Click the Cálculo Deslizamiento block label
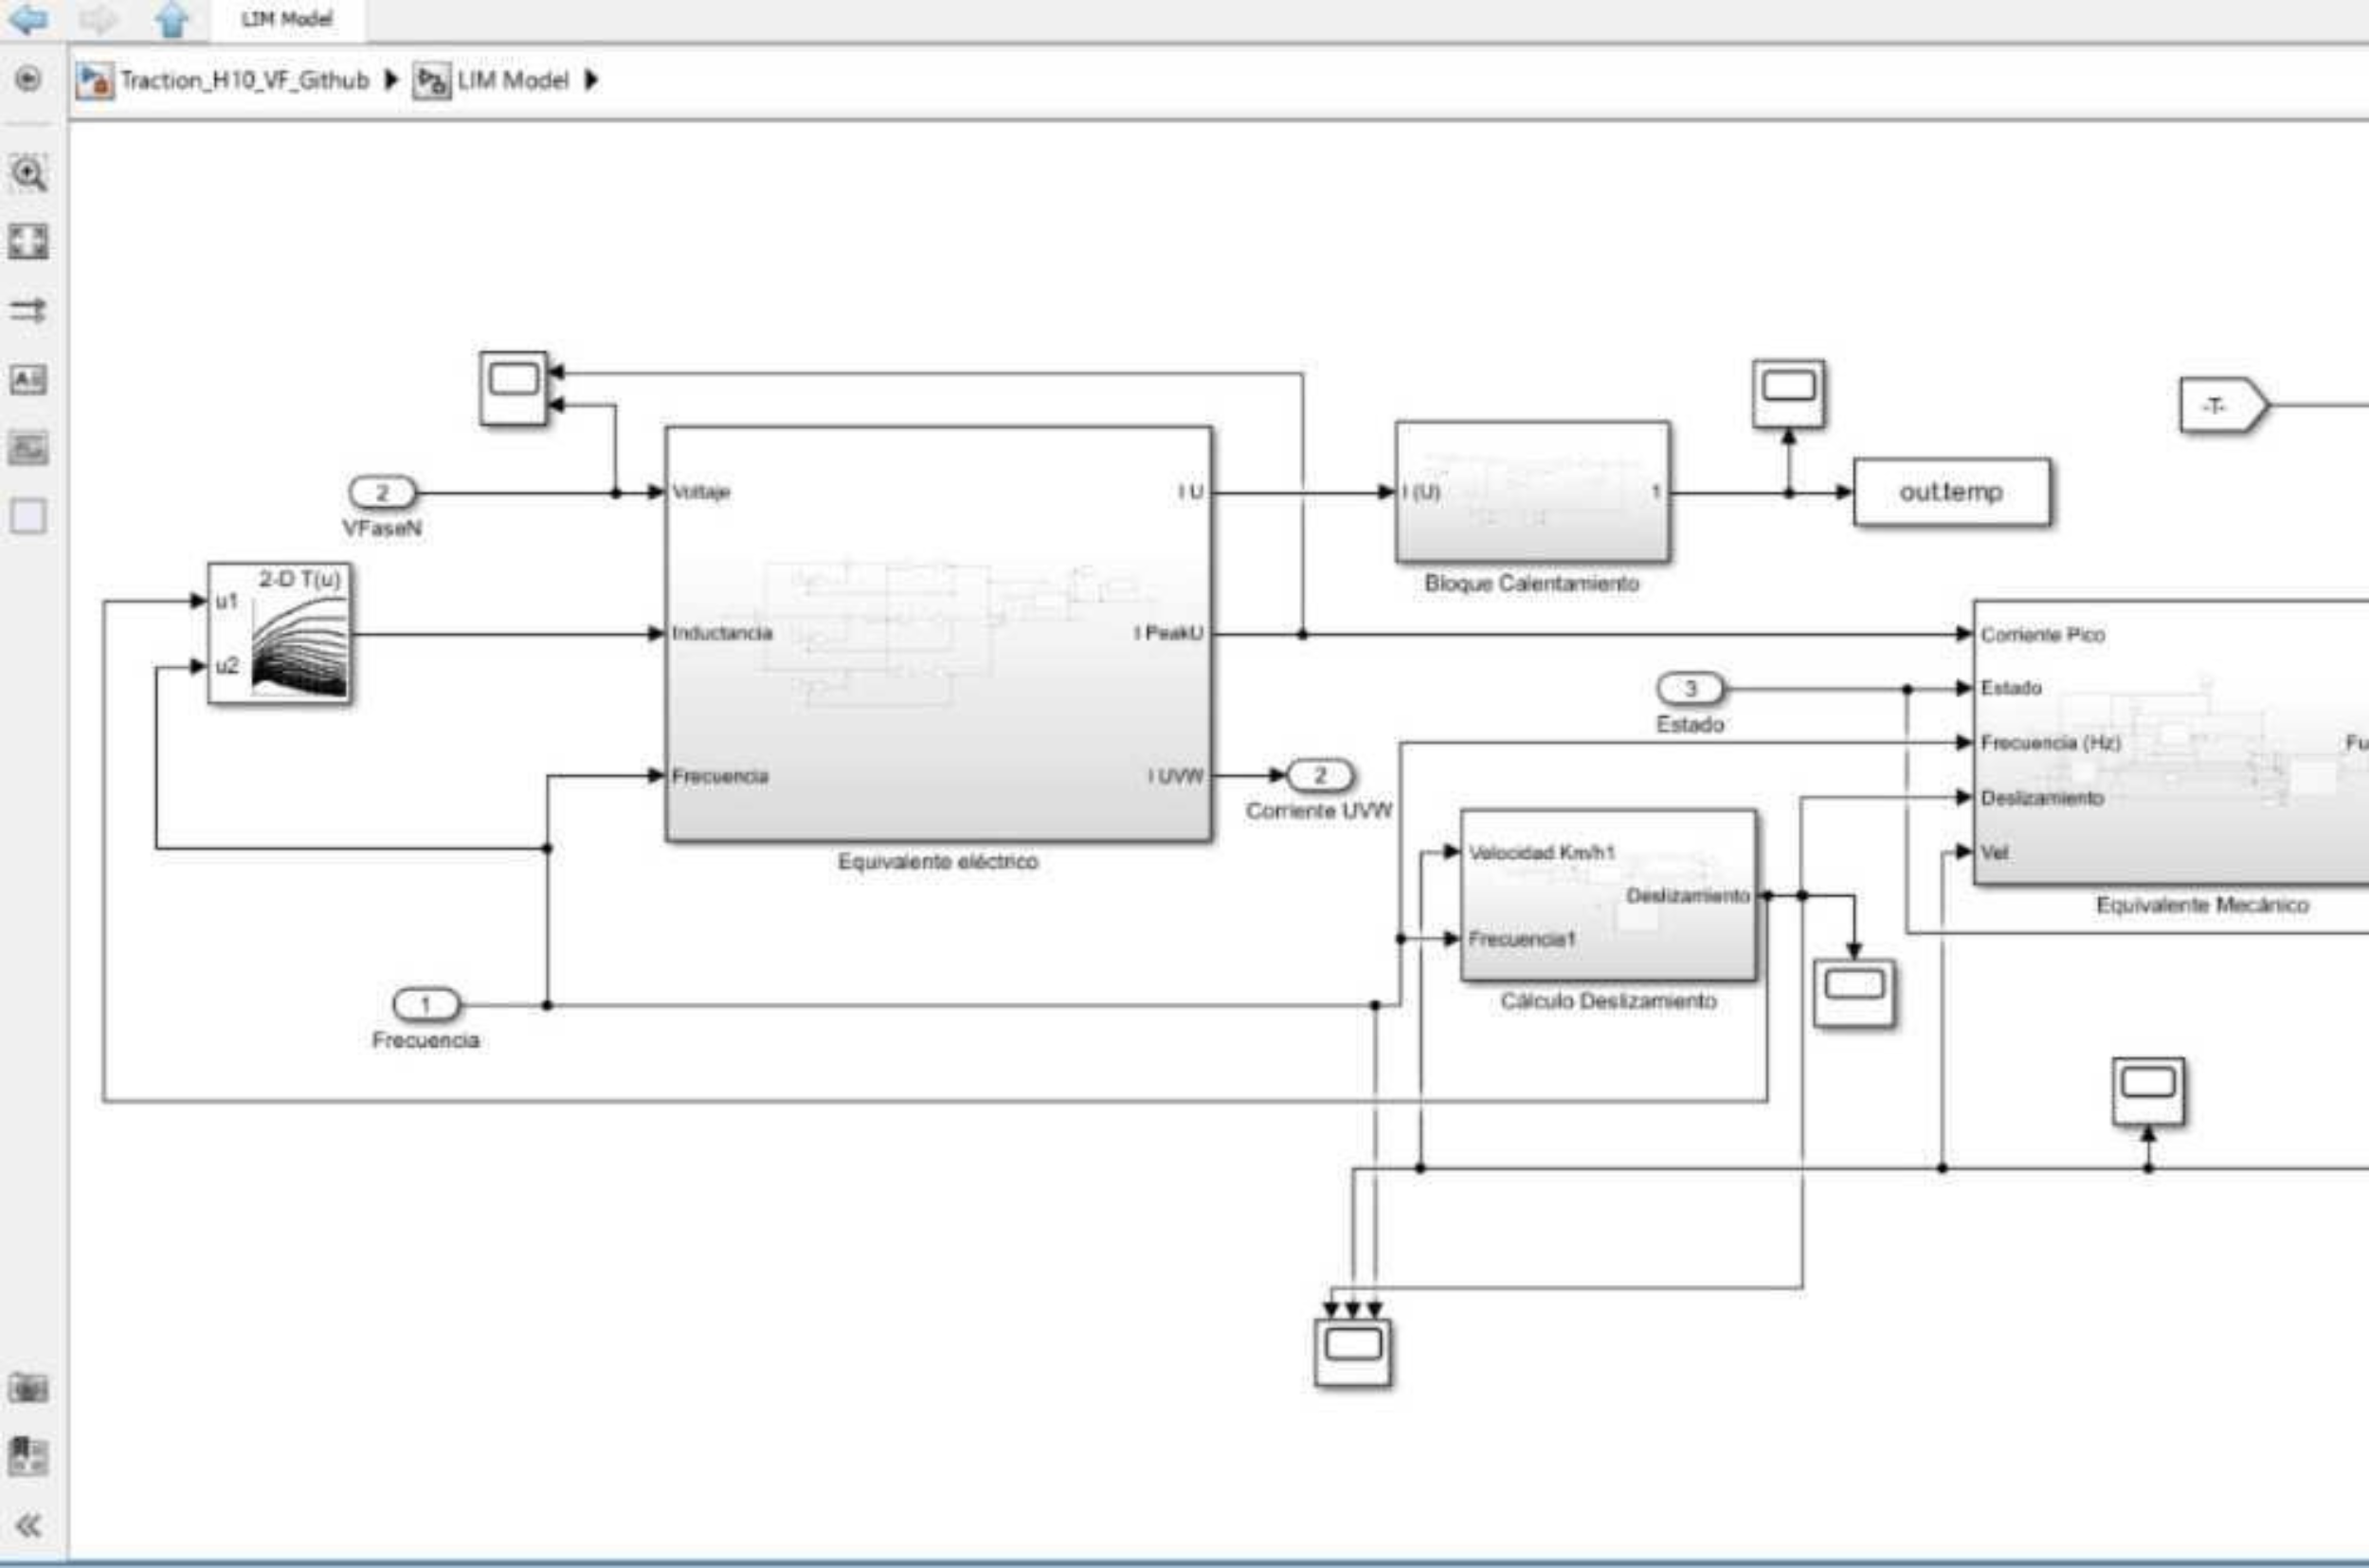 point(1608,1001)
